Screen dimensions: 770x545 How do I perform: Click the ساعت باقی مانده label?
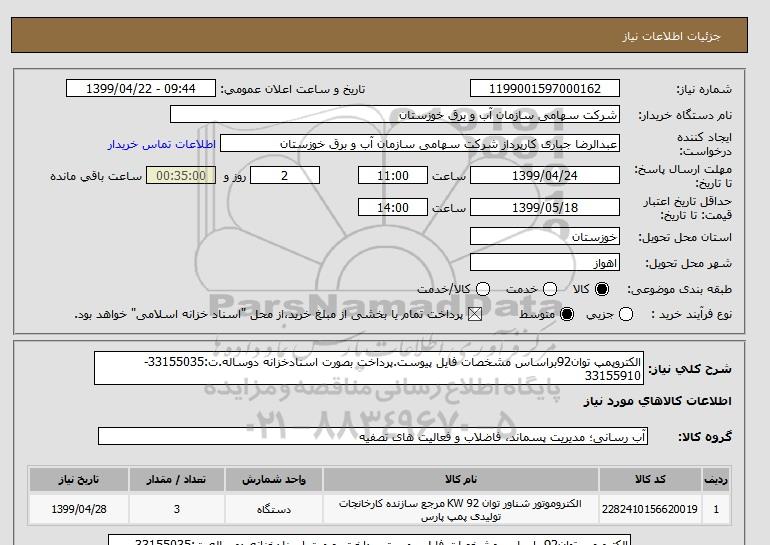(x=96, y=176)
